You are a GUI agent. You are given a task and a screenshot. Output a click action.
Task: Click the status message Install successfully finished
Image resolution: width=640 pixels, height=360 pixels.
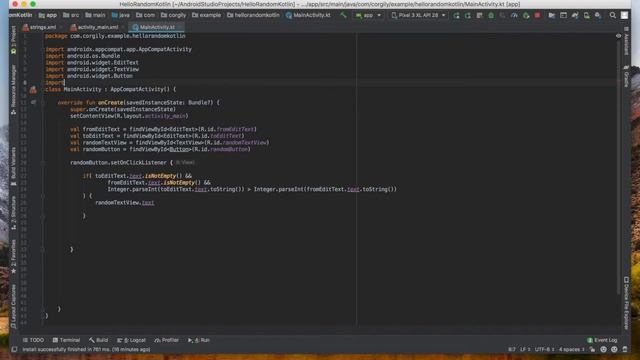(x=86, y=350)
